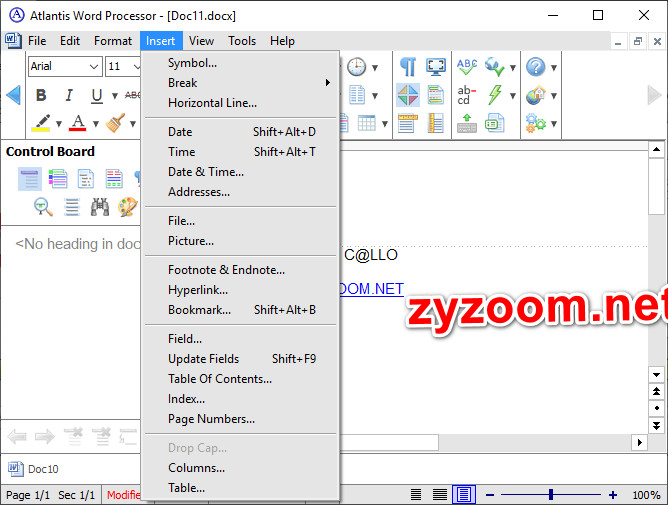This screenshot has height=505, width=668.
Task: Open the Arial font name combo box
Action: (65, 66)
